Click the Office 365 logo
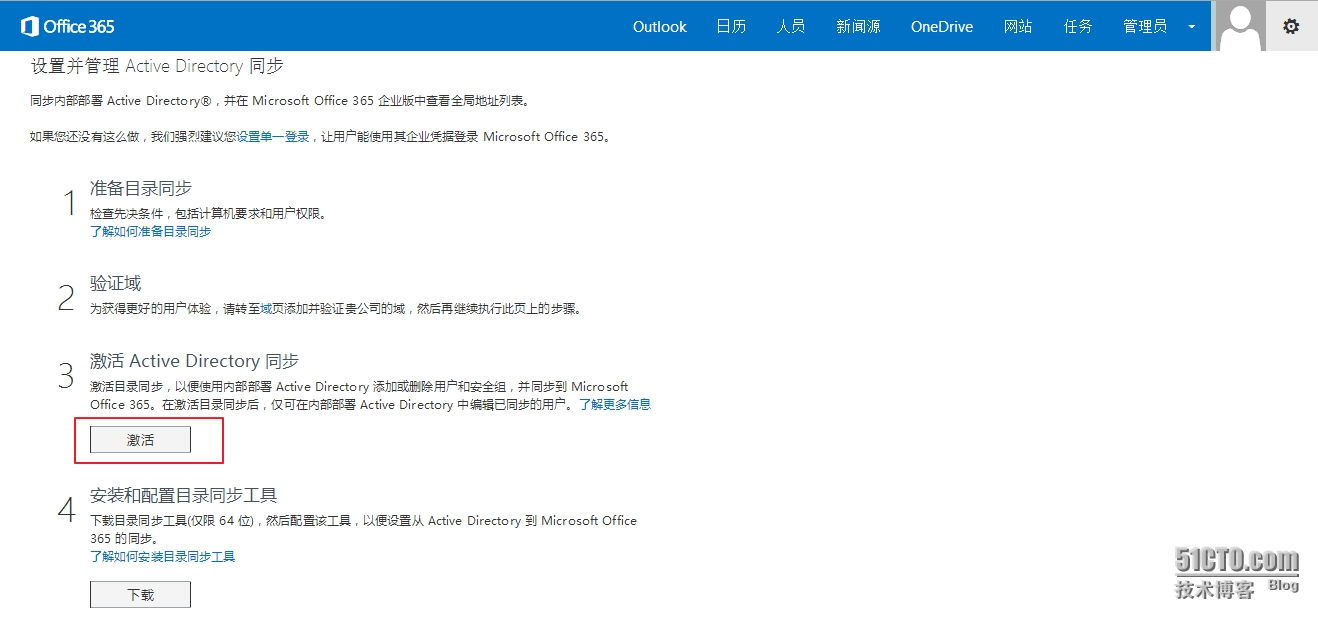 coord(68,26)
